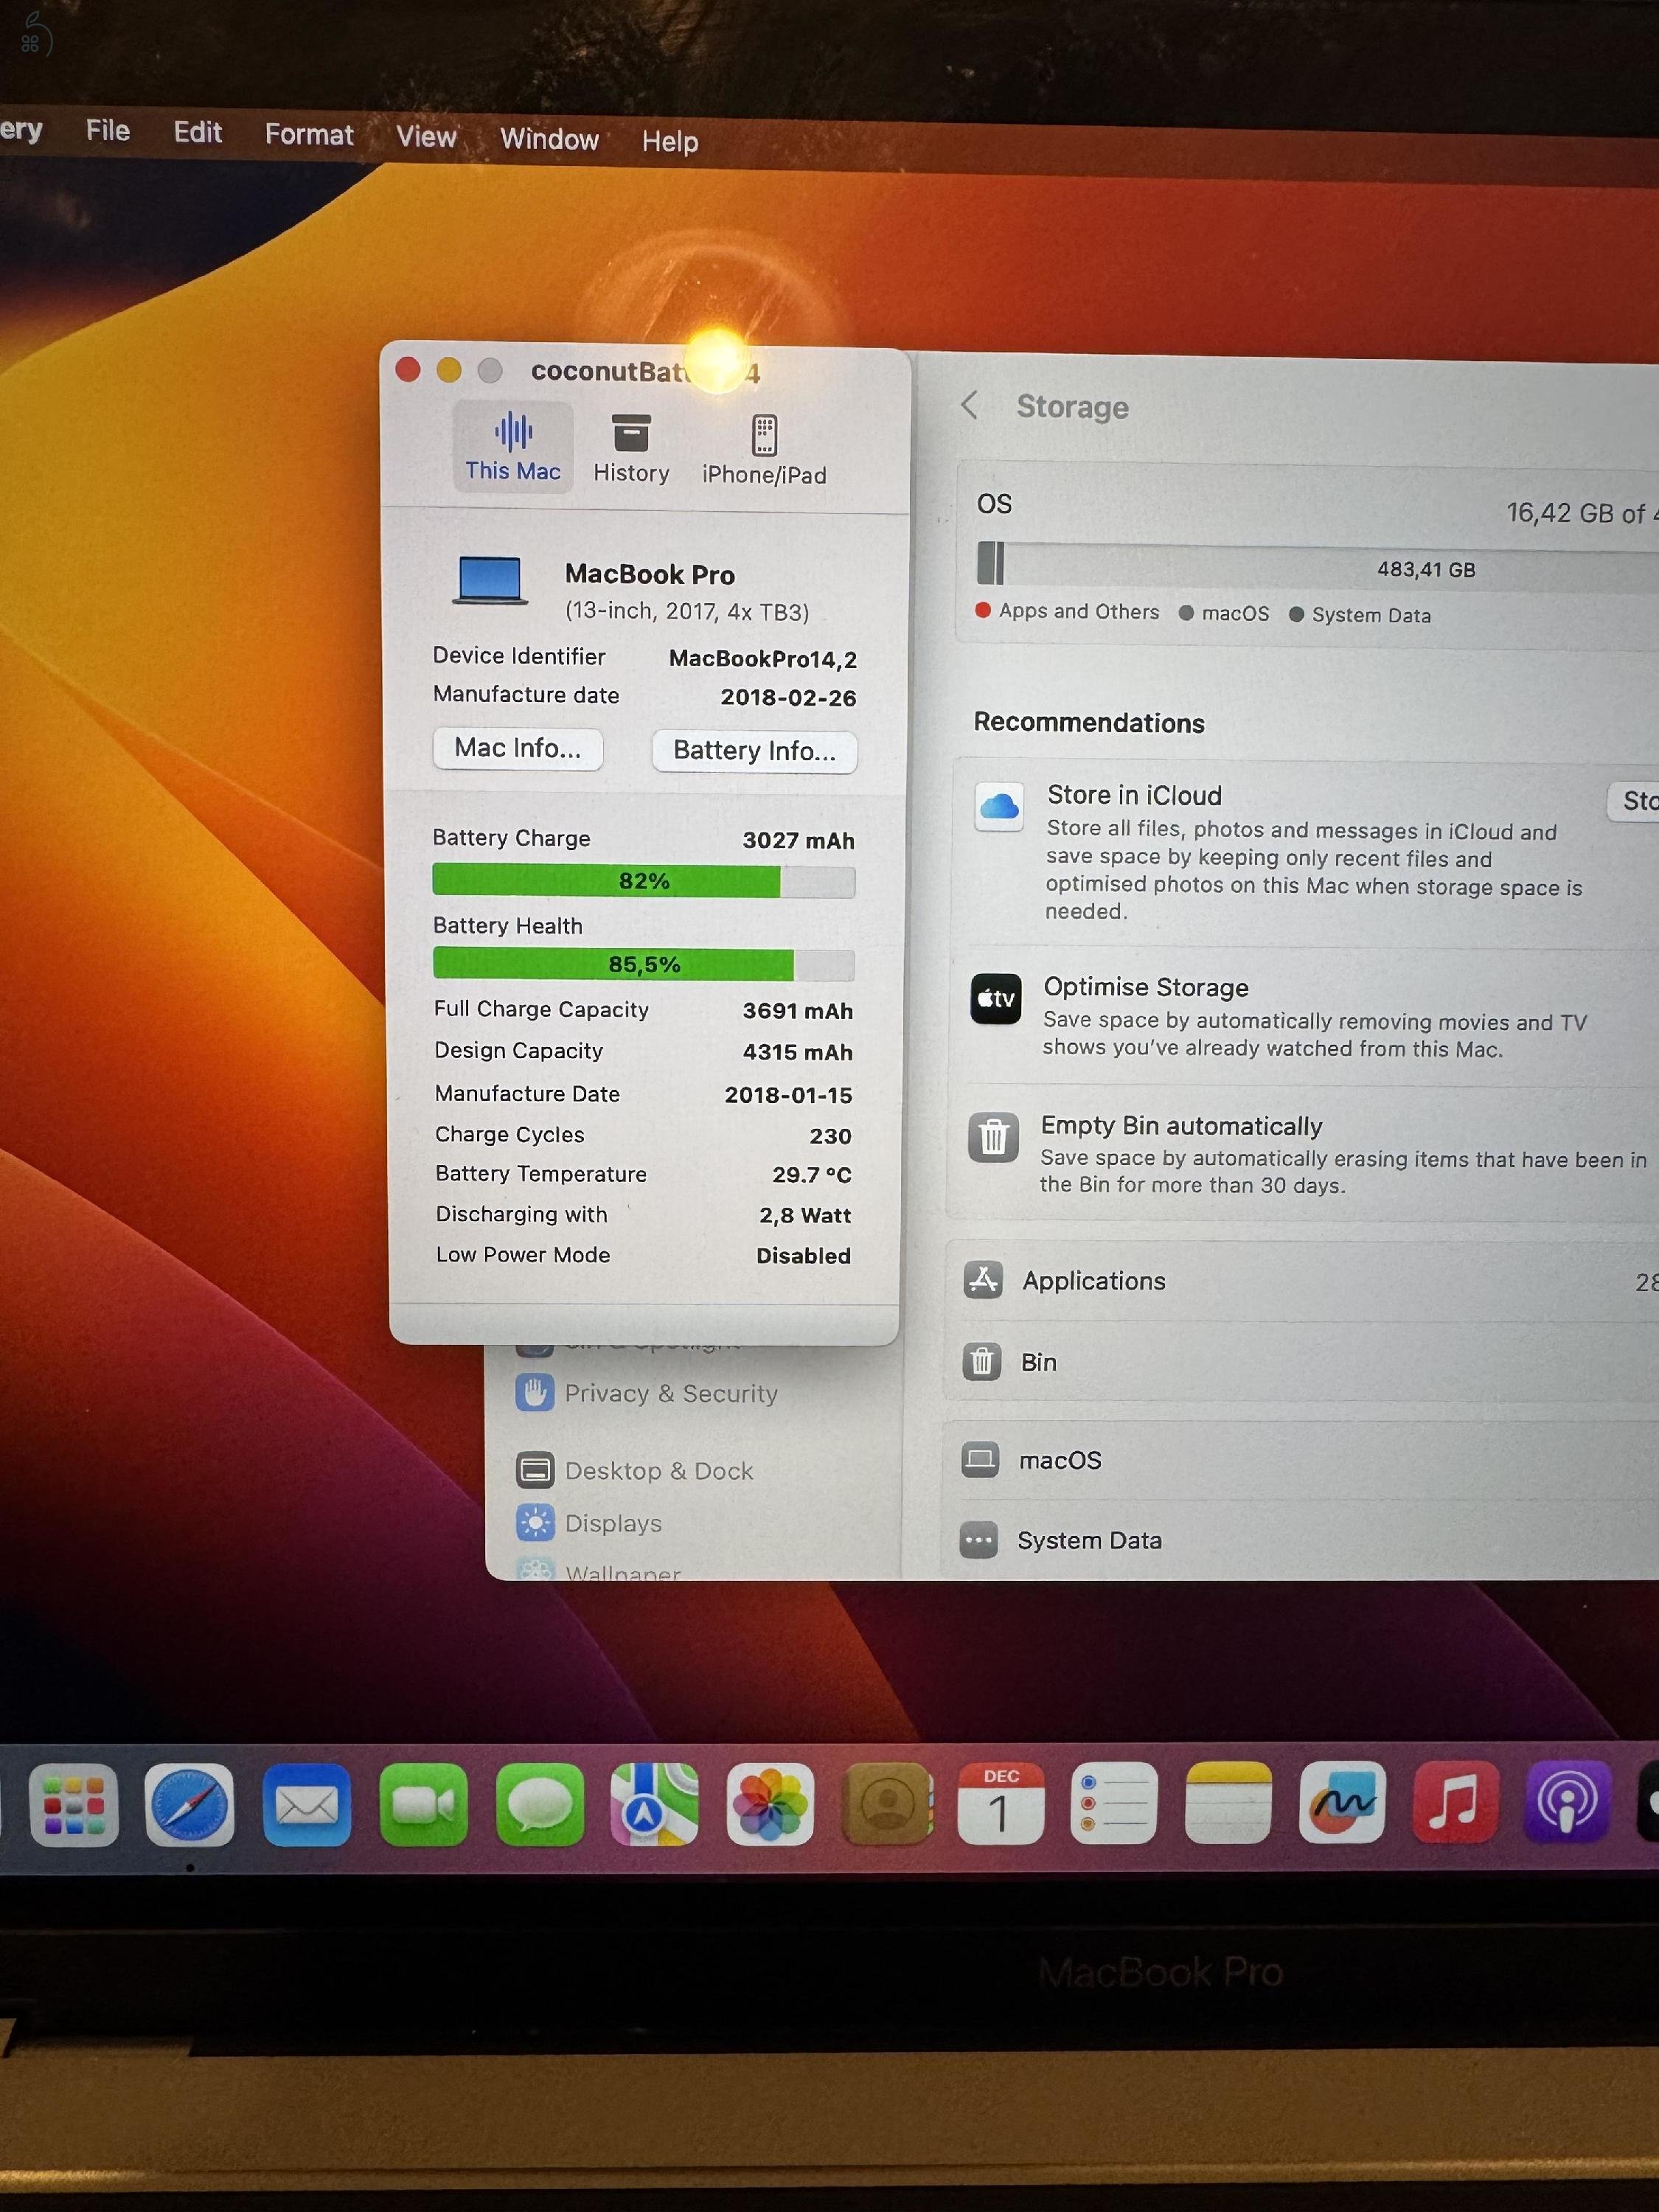Open the Edit menu
The image size is (1659, 2212).
click(x=197, y=132)
